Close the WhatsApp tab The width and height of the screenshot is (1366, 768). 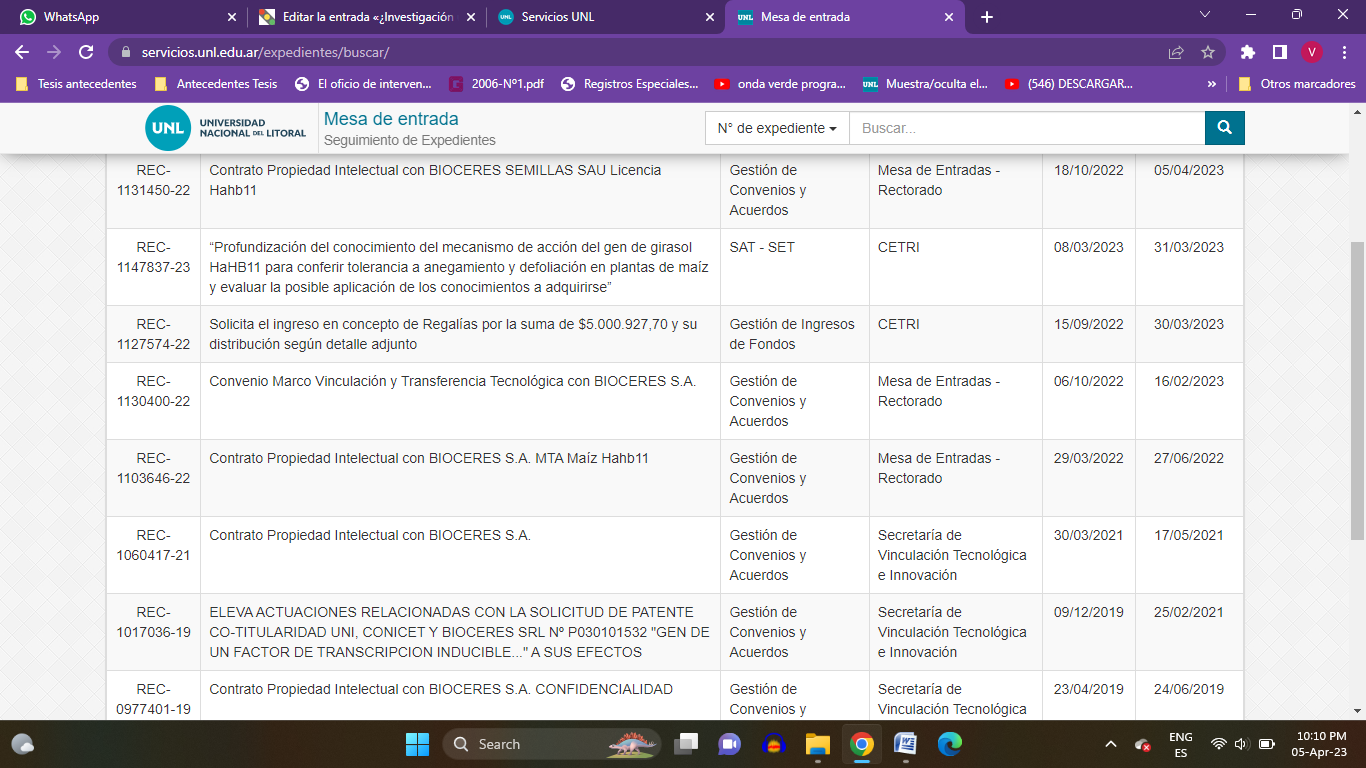(x=232, y=17)
